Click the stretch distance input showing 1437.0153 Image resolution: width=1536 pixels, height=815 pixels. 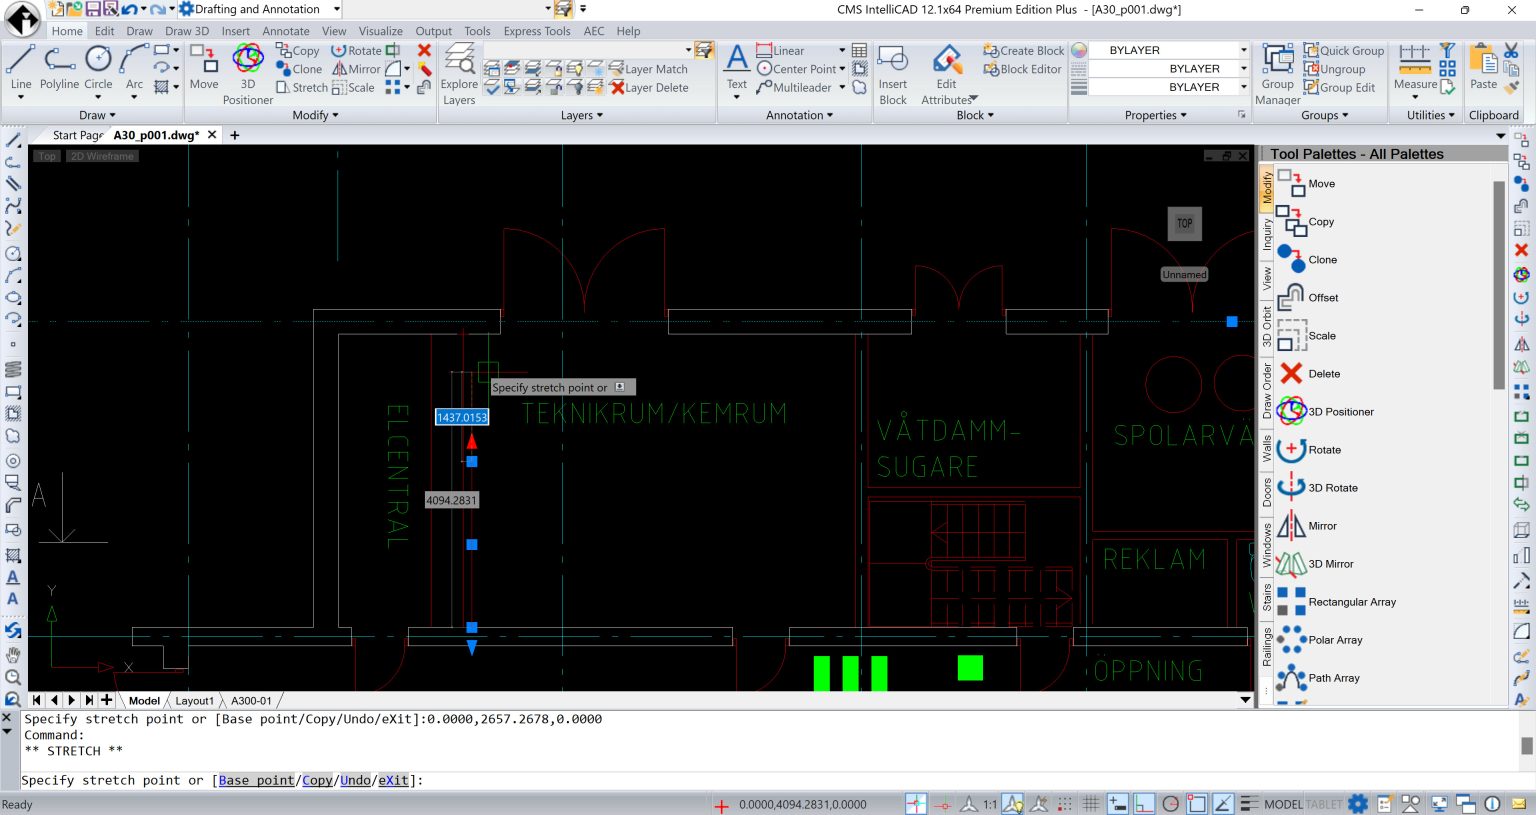tap(461, 417)
